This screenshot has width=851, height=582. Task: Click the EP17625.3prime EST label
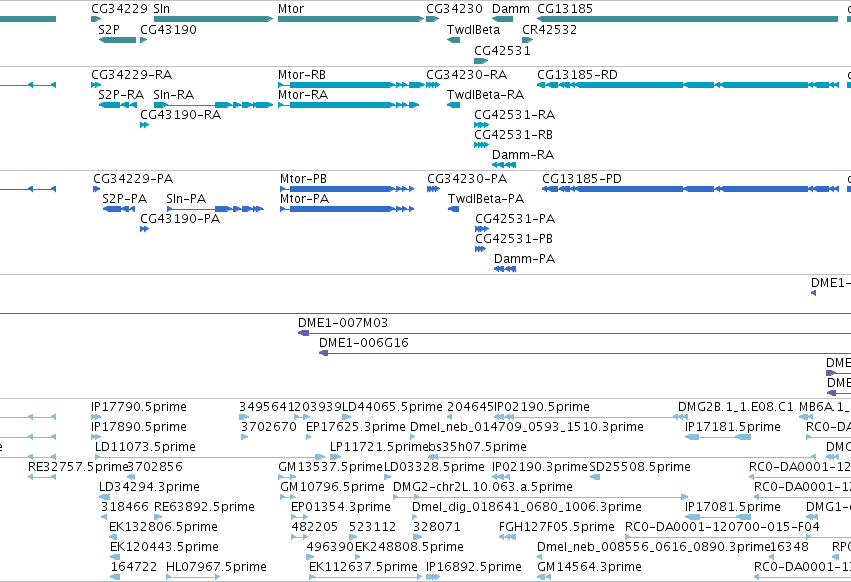pyautogui.click(x=355, y=427)
